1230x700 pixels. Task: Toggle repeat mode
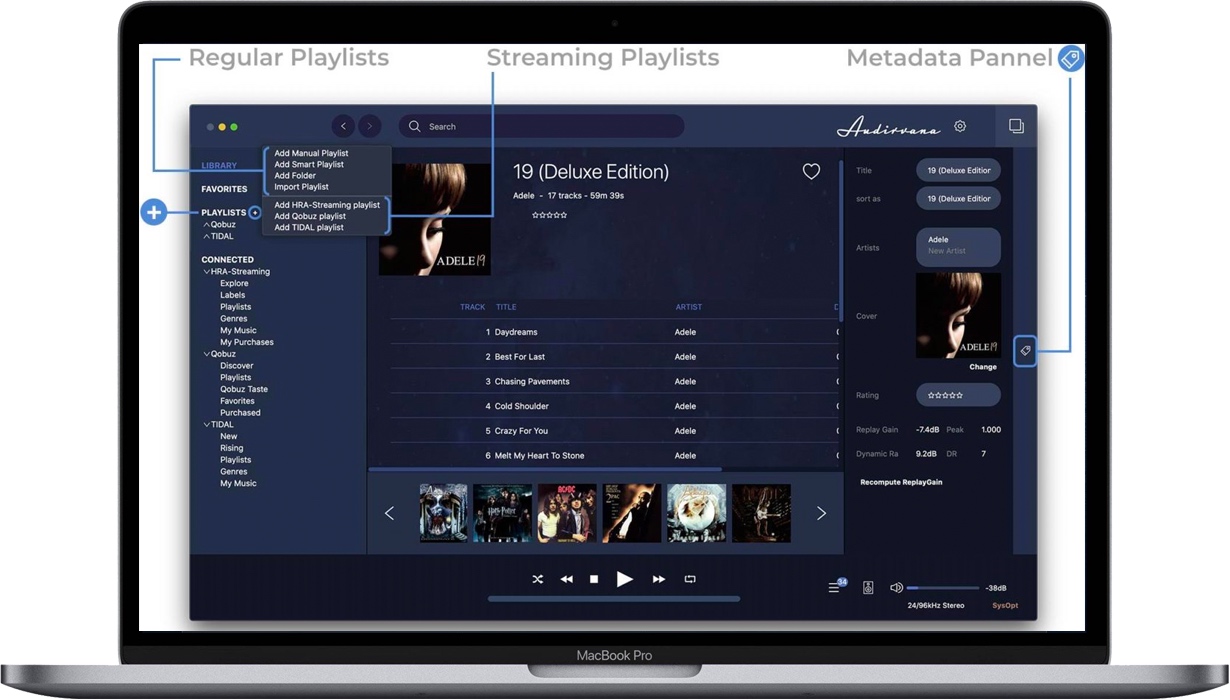point(690,579)
